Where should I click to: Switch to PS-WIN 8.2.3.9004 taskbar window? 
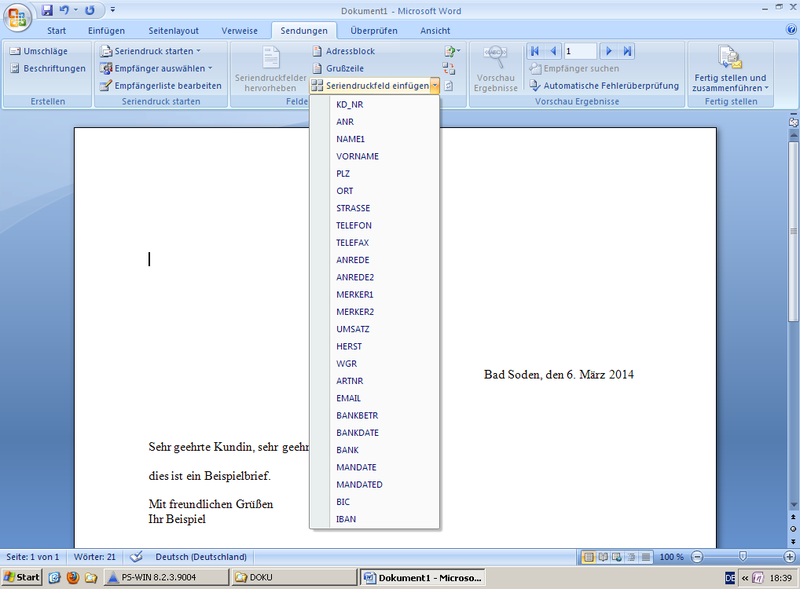[166, 577]
